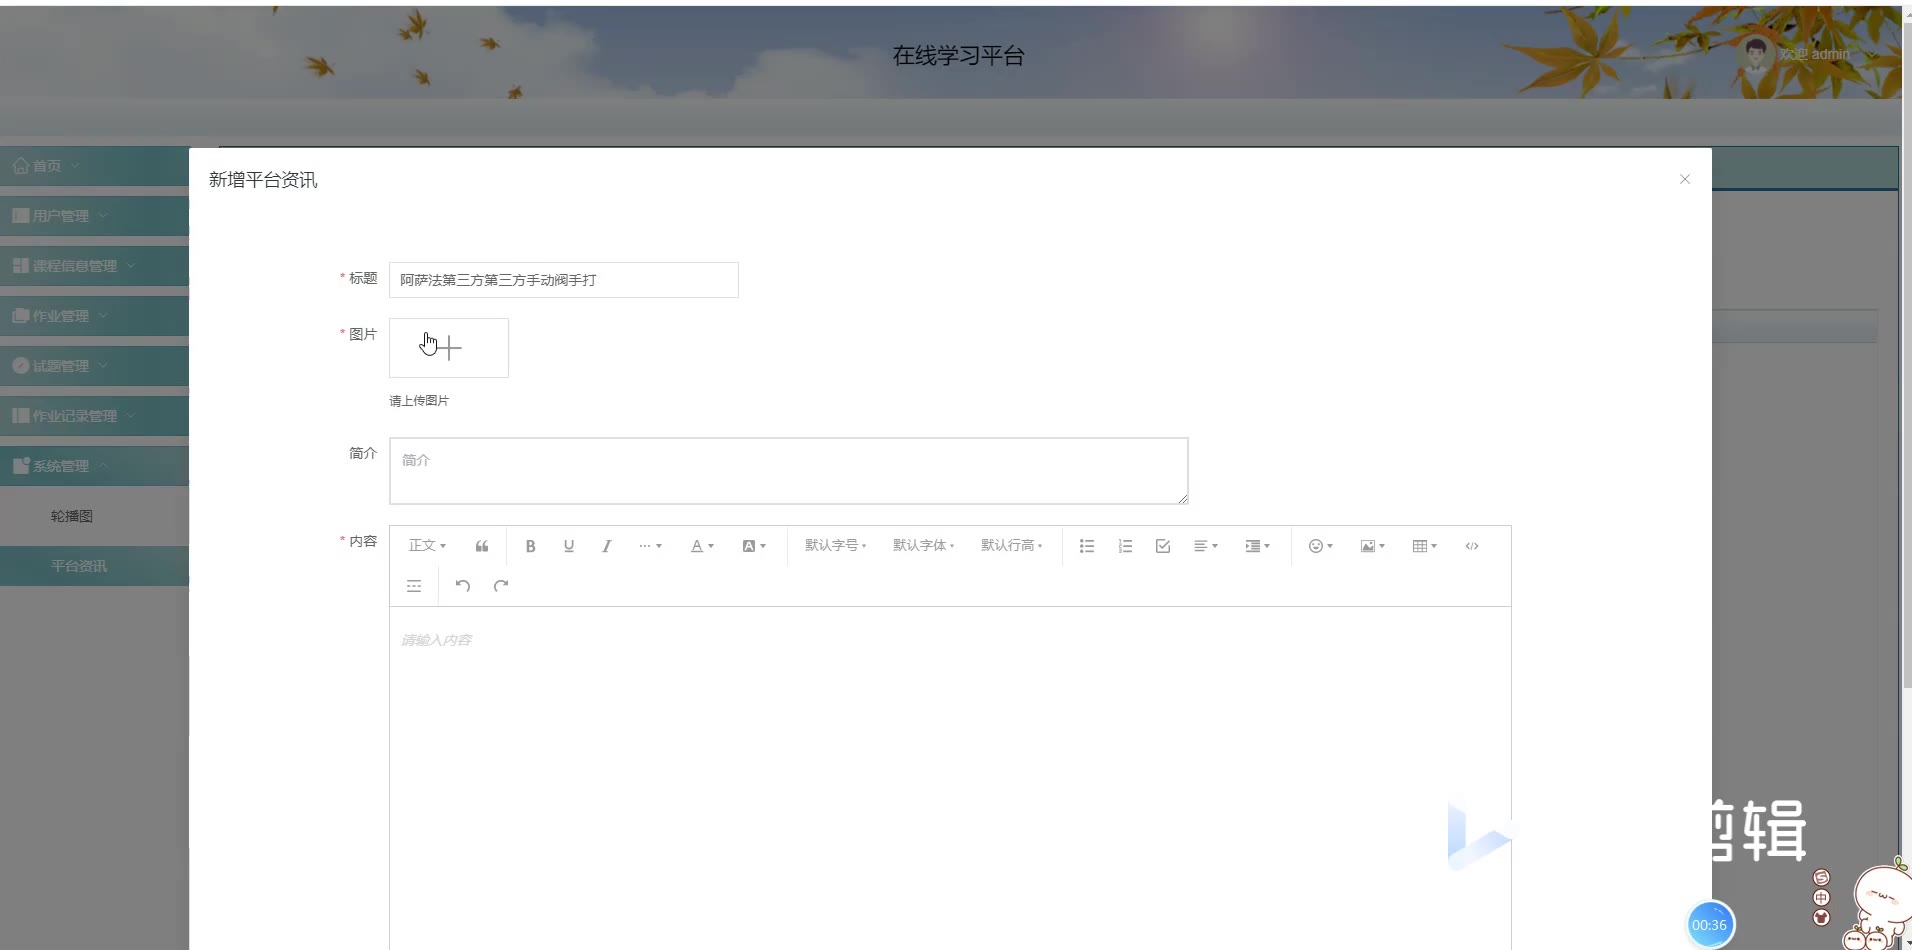Open the font color picker
1912x950 pixels.
pyautogui.click(x=702, y=546)
